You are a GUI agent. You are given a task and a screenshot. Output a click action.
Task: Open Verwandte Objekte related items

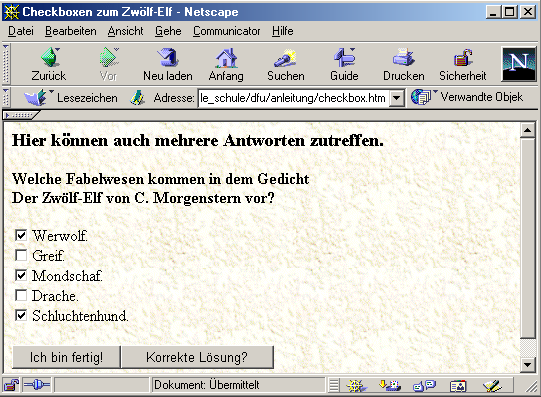[x=467, y=97]
